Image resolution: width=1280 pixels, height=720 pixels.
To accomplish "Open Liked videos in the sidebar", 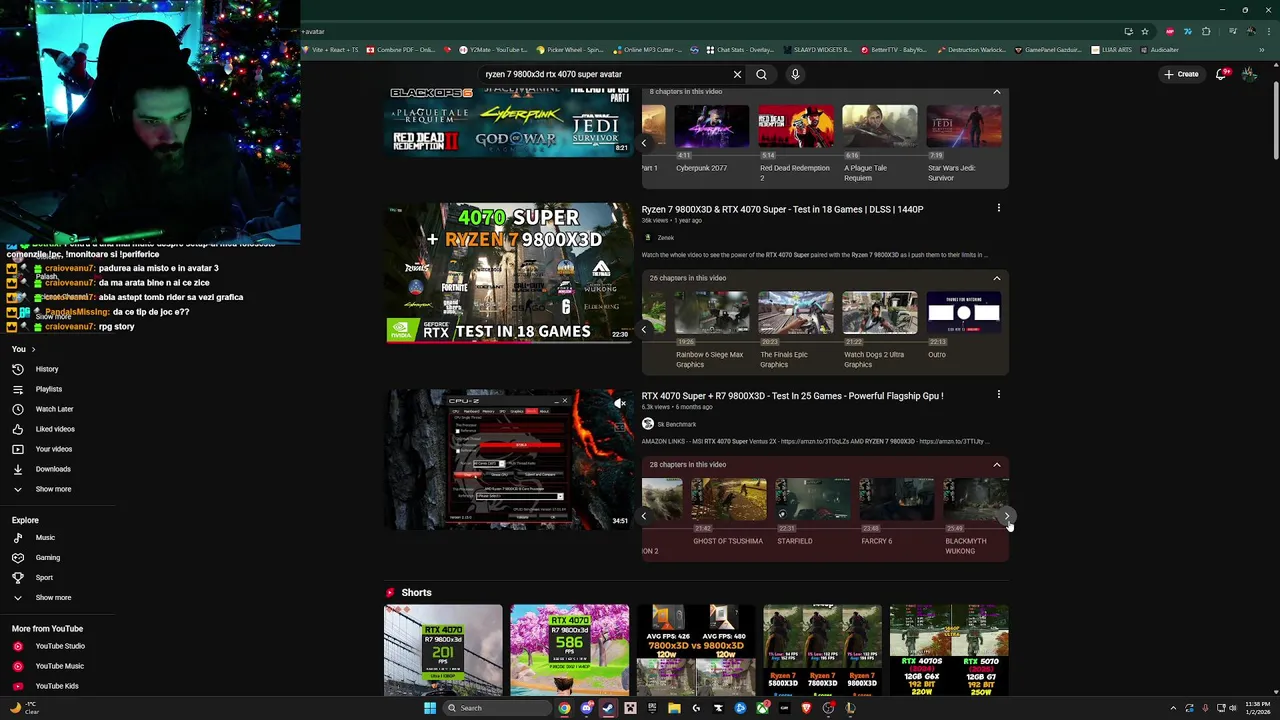I will pyautogui.click(x=55, y=429).
